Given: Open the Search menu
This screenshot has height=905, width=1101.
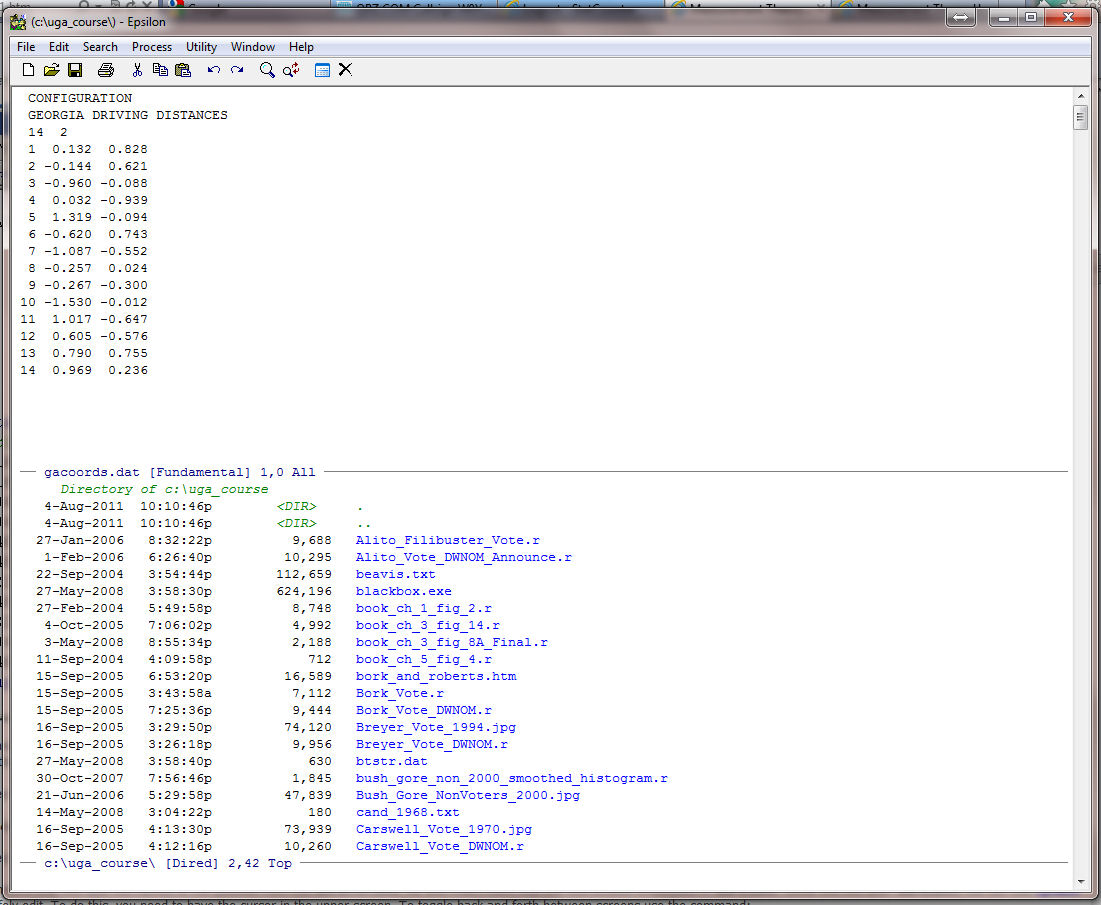Looking at the screenshot, I should 100,47.
